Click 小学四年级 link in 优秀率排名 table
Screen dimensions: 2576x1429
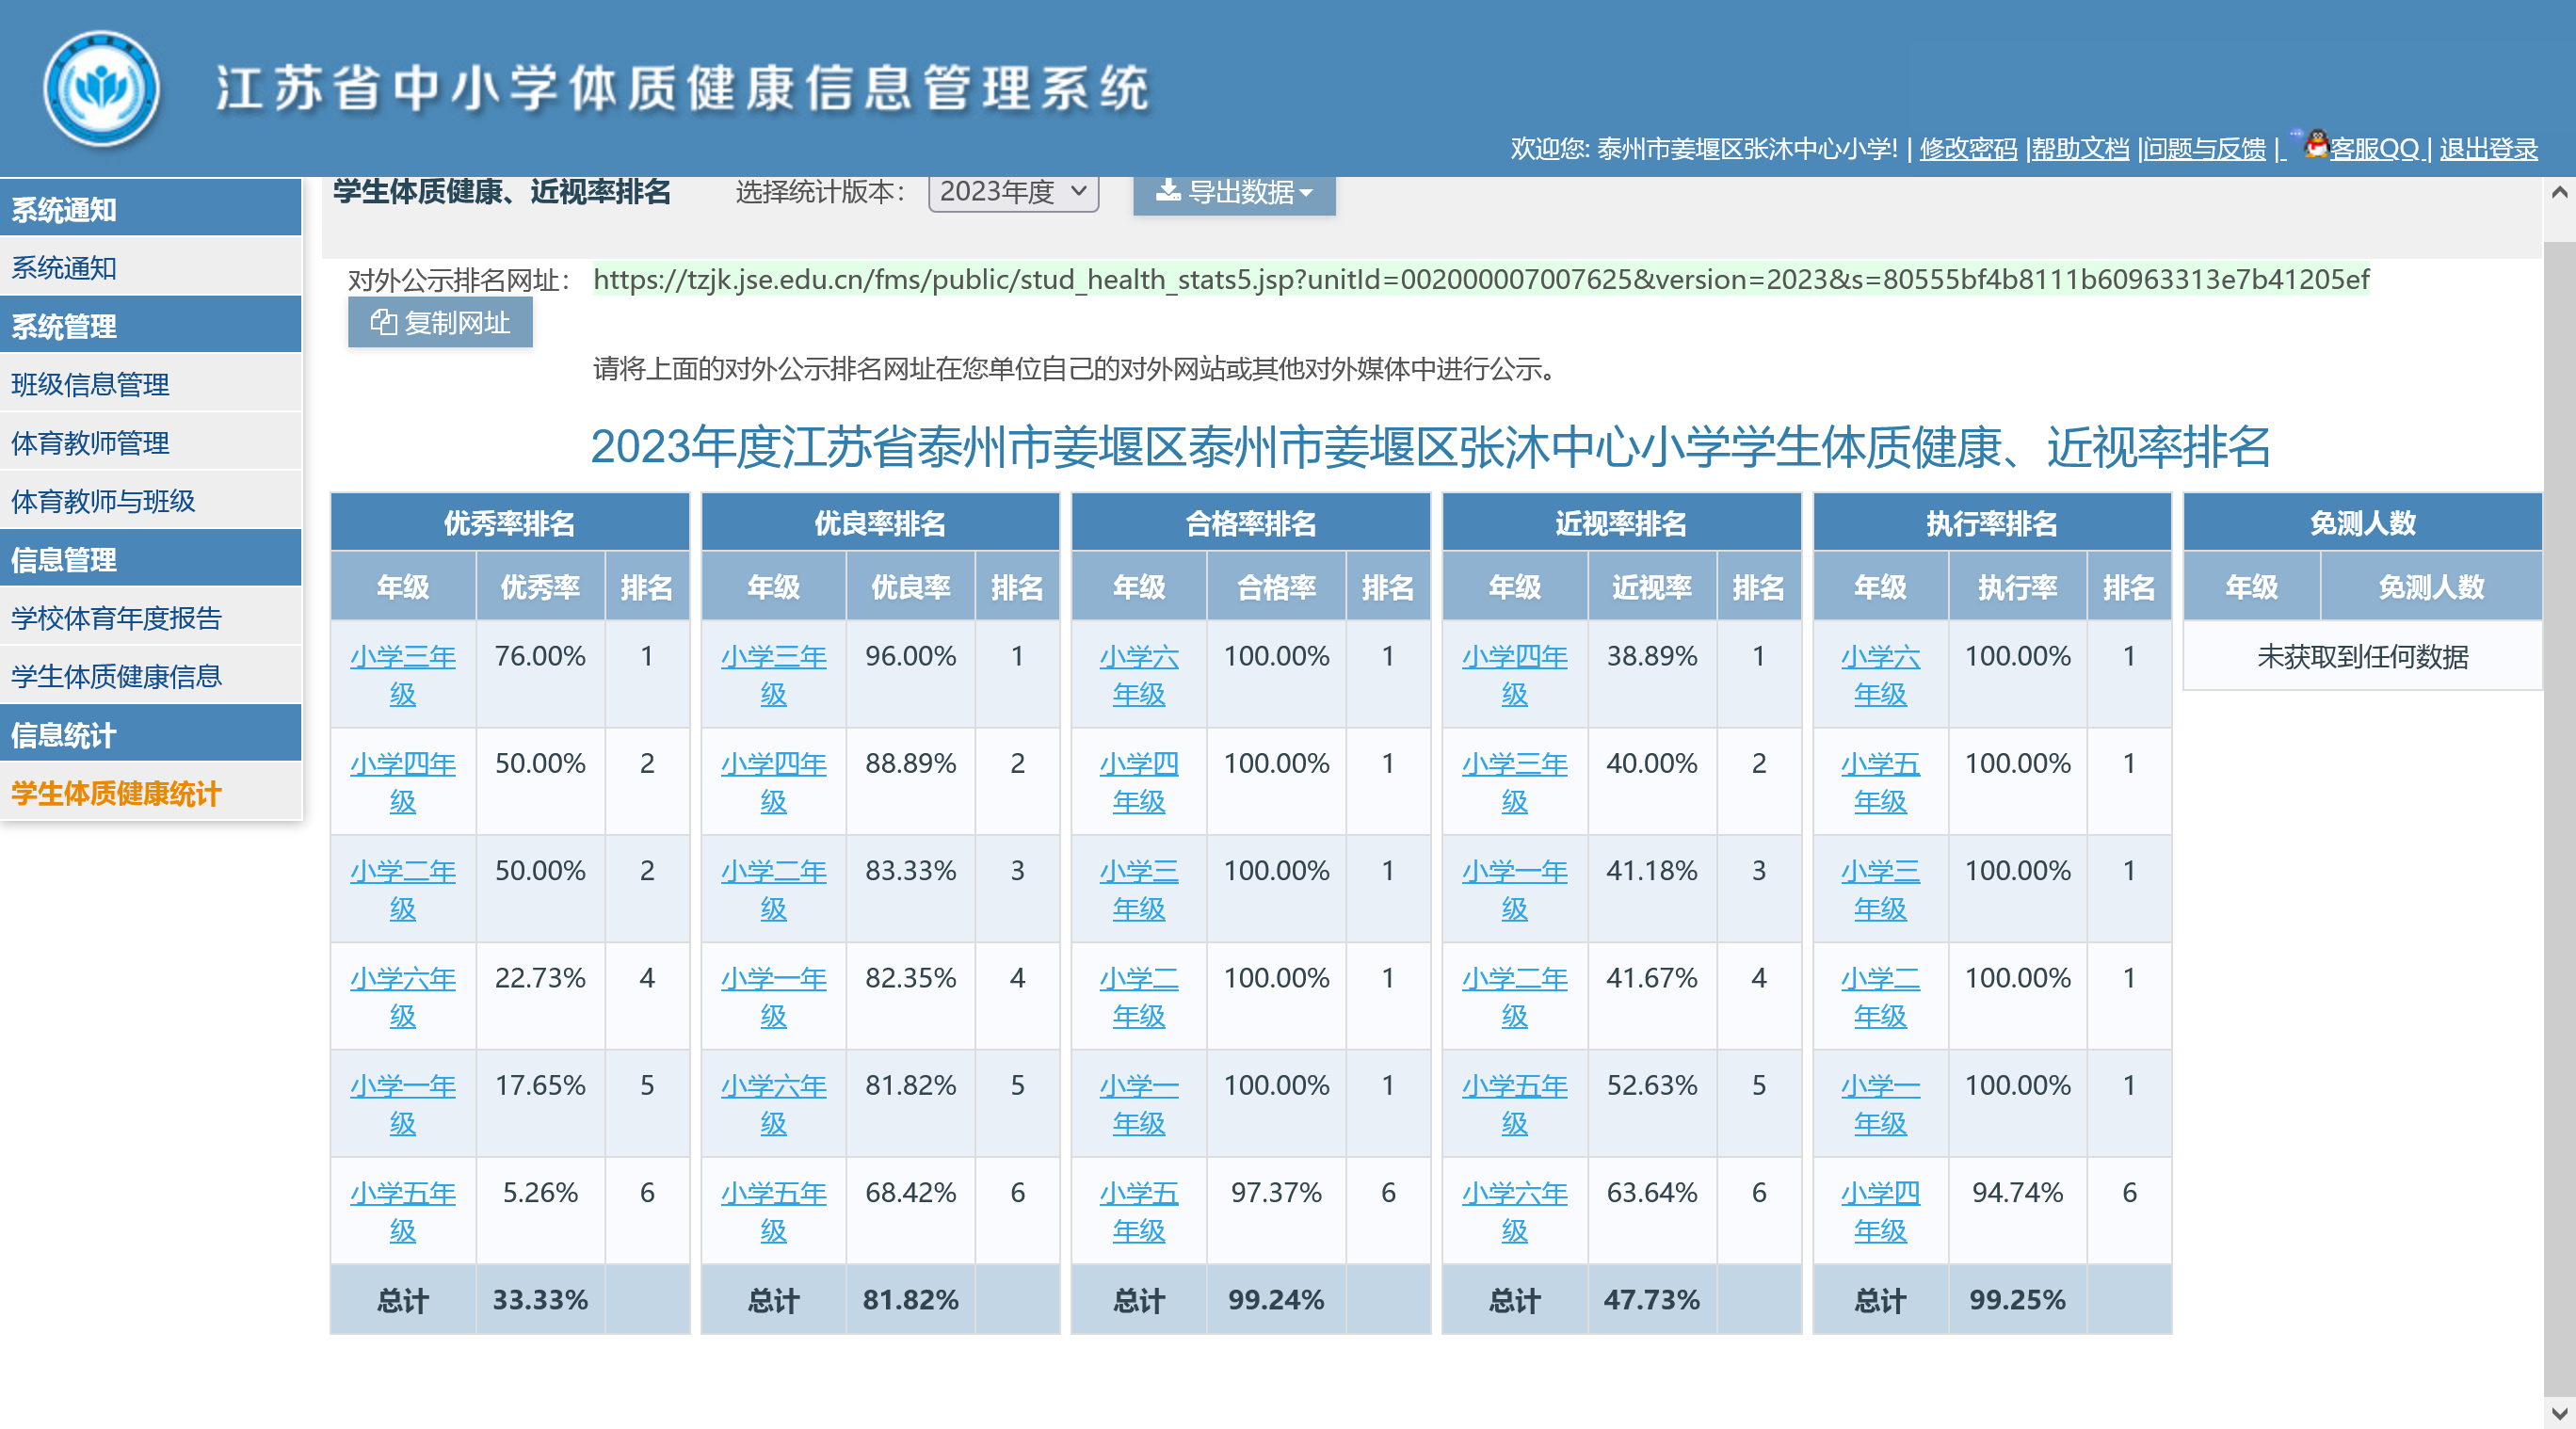coord(403,782)
